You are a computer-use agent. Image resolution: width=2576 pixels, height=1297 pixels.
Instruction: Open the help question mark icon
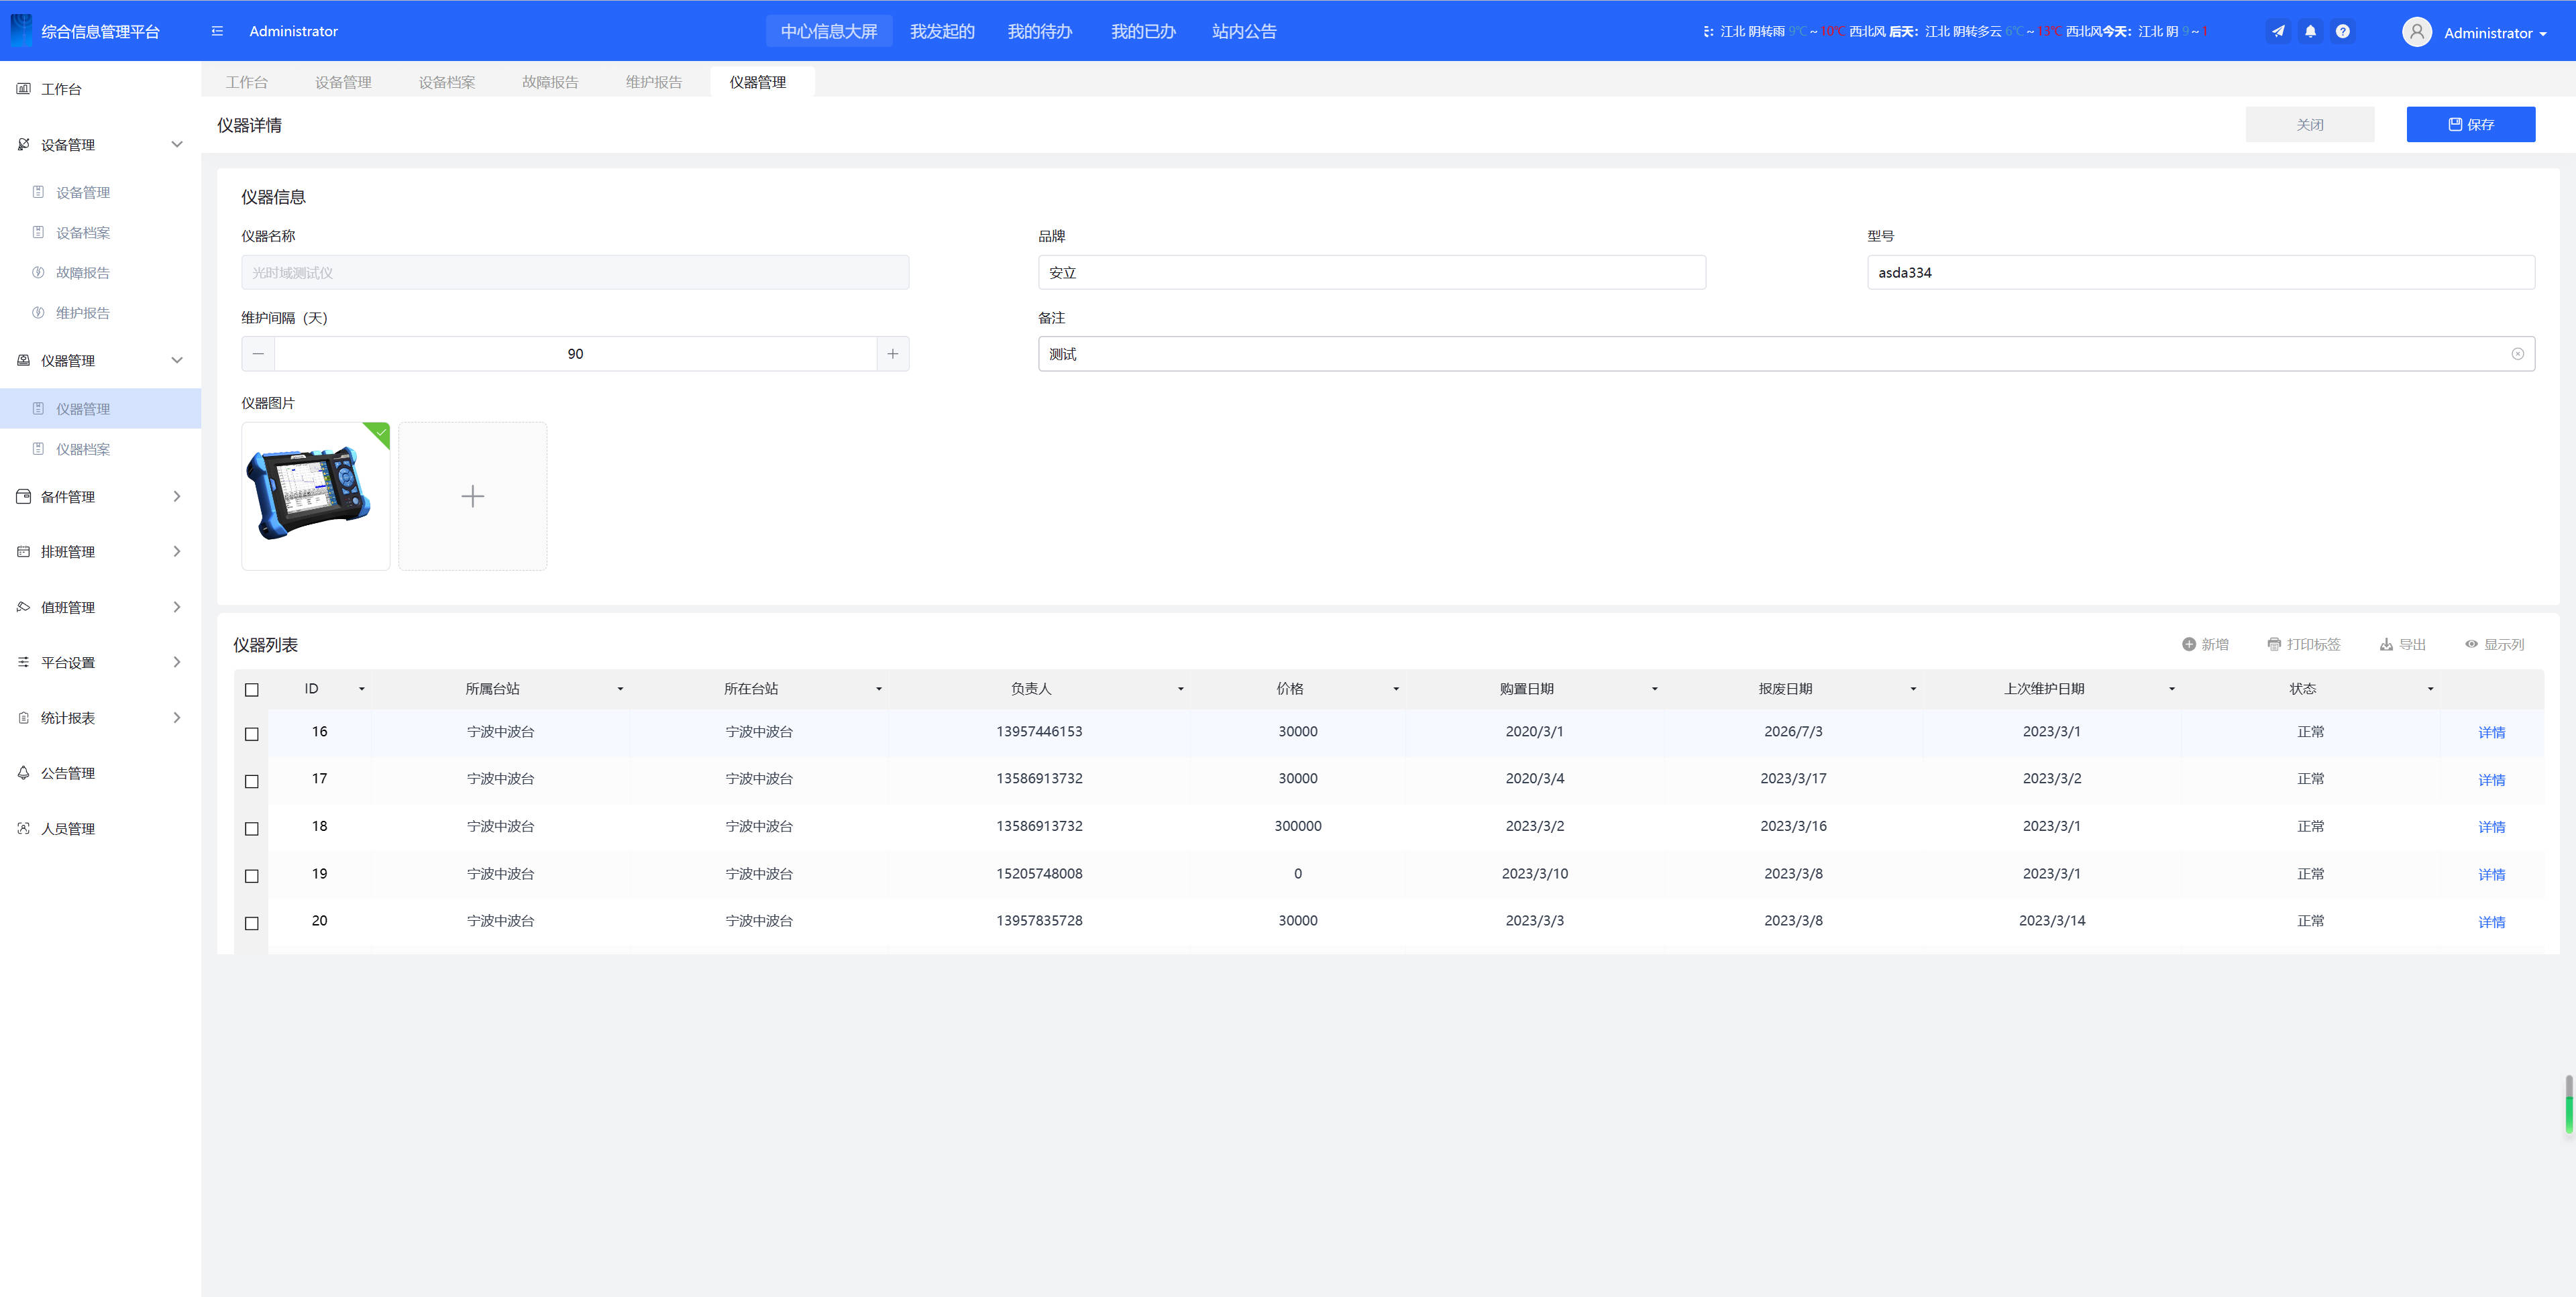(x=2342, y=31)
